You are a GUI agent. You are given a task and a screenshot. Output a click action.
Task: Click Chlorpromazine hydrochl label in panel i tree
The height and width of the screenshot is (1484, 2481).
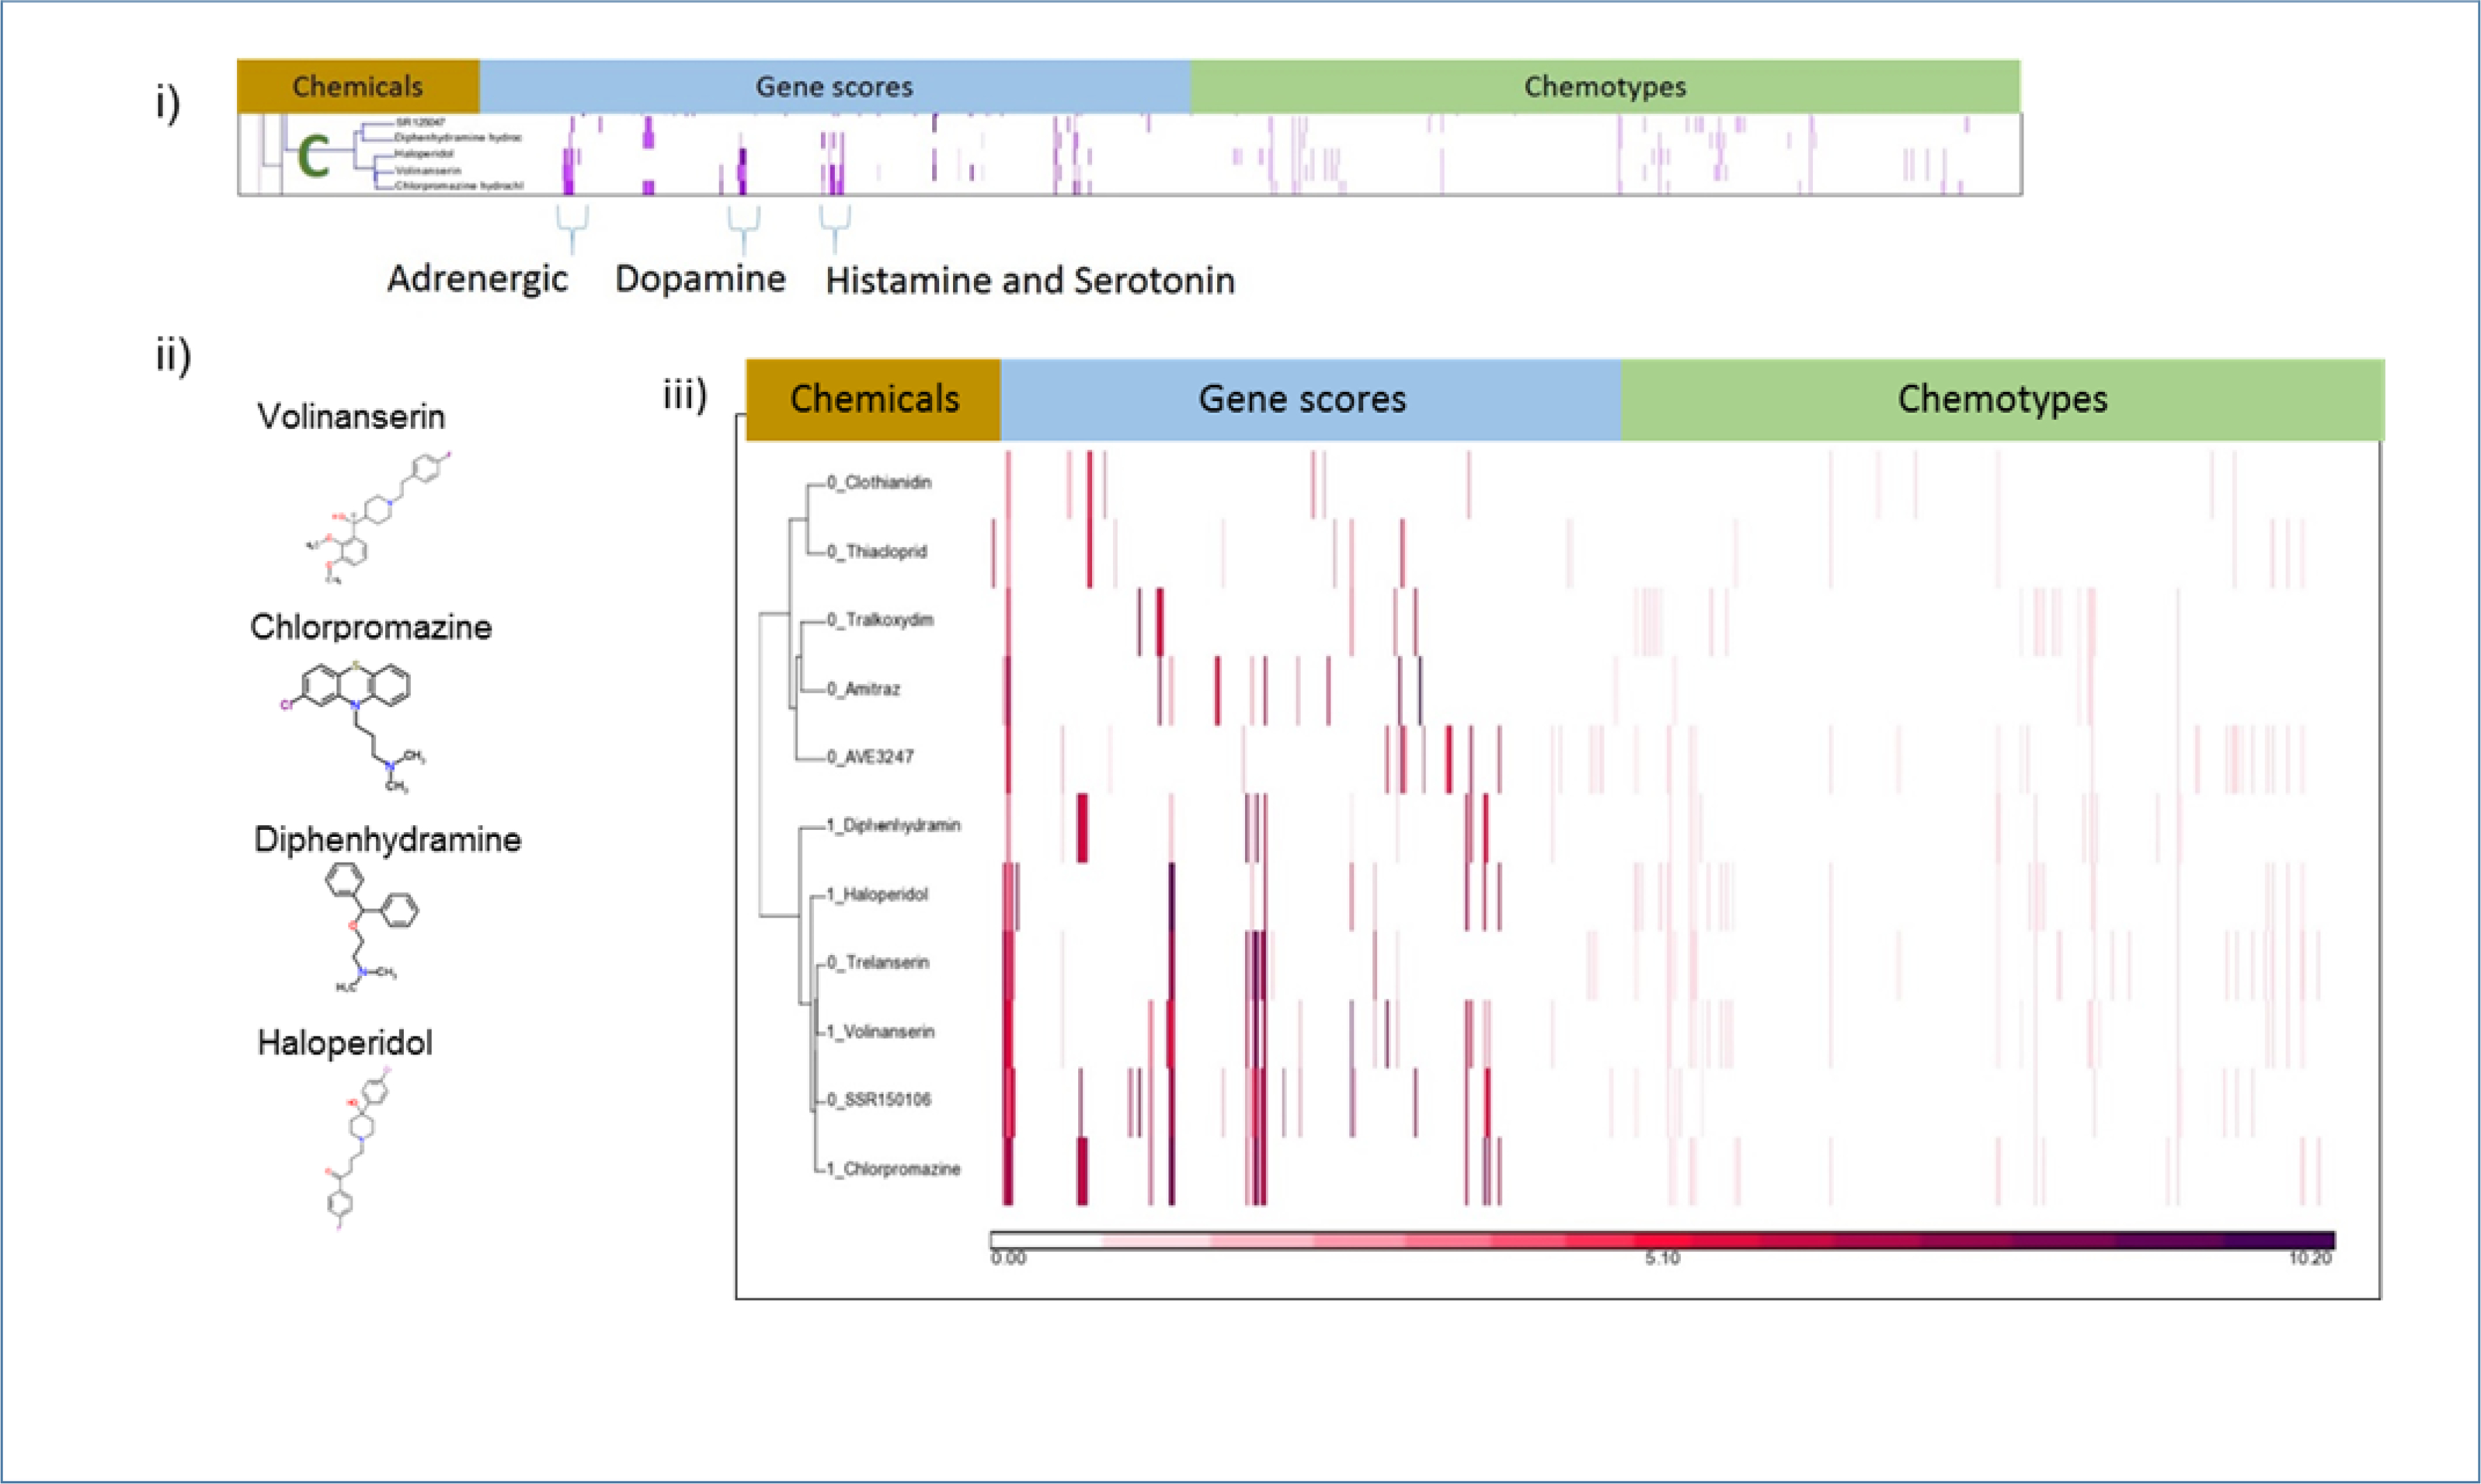click(459, 186)
